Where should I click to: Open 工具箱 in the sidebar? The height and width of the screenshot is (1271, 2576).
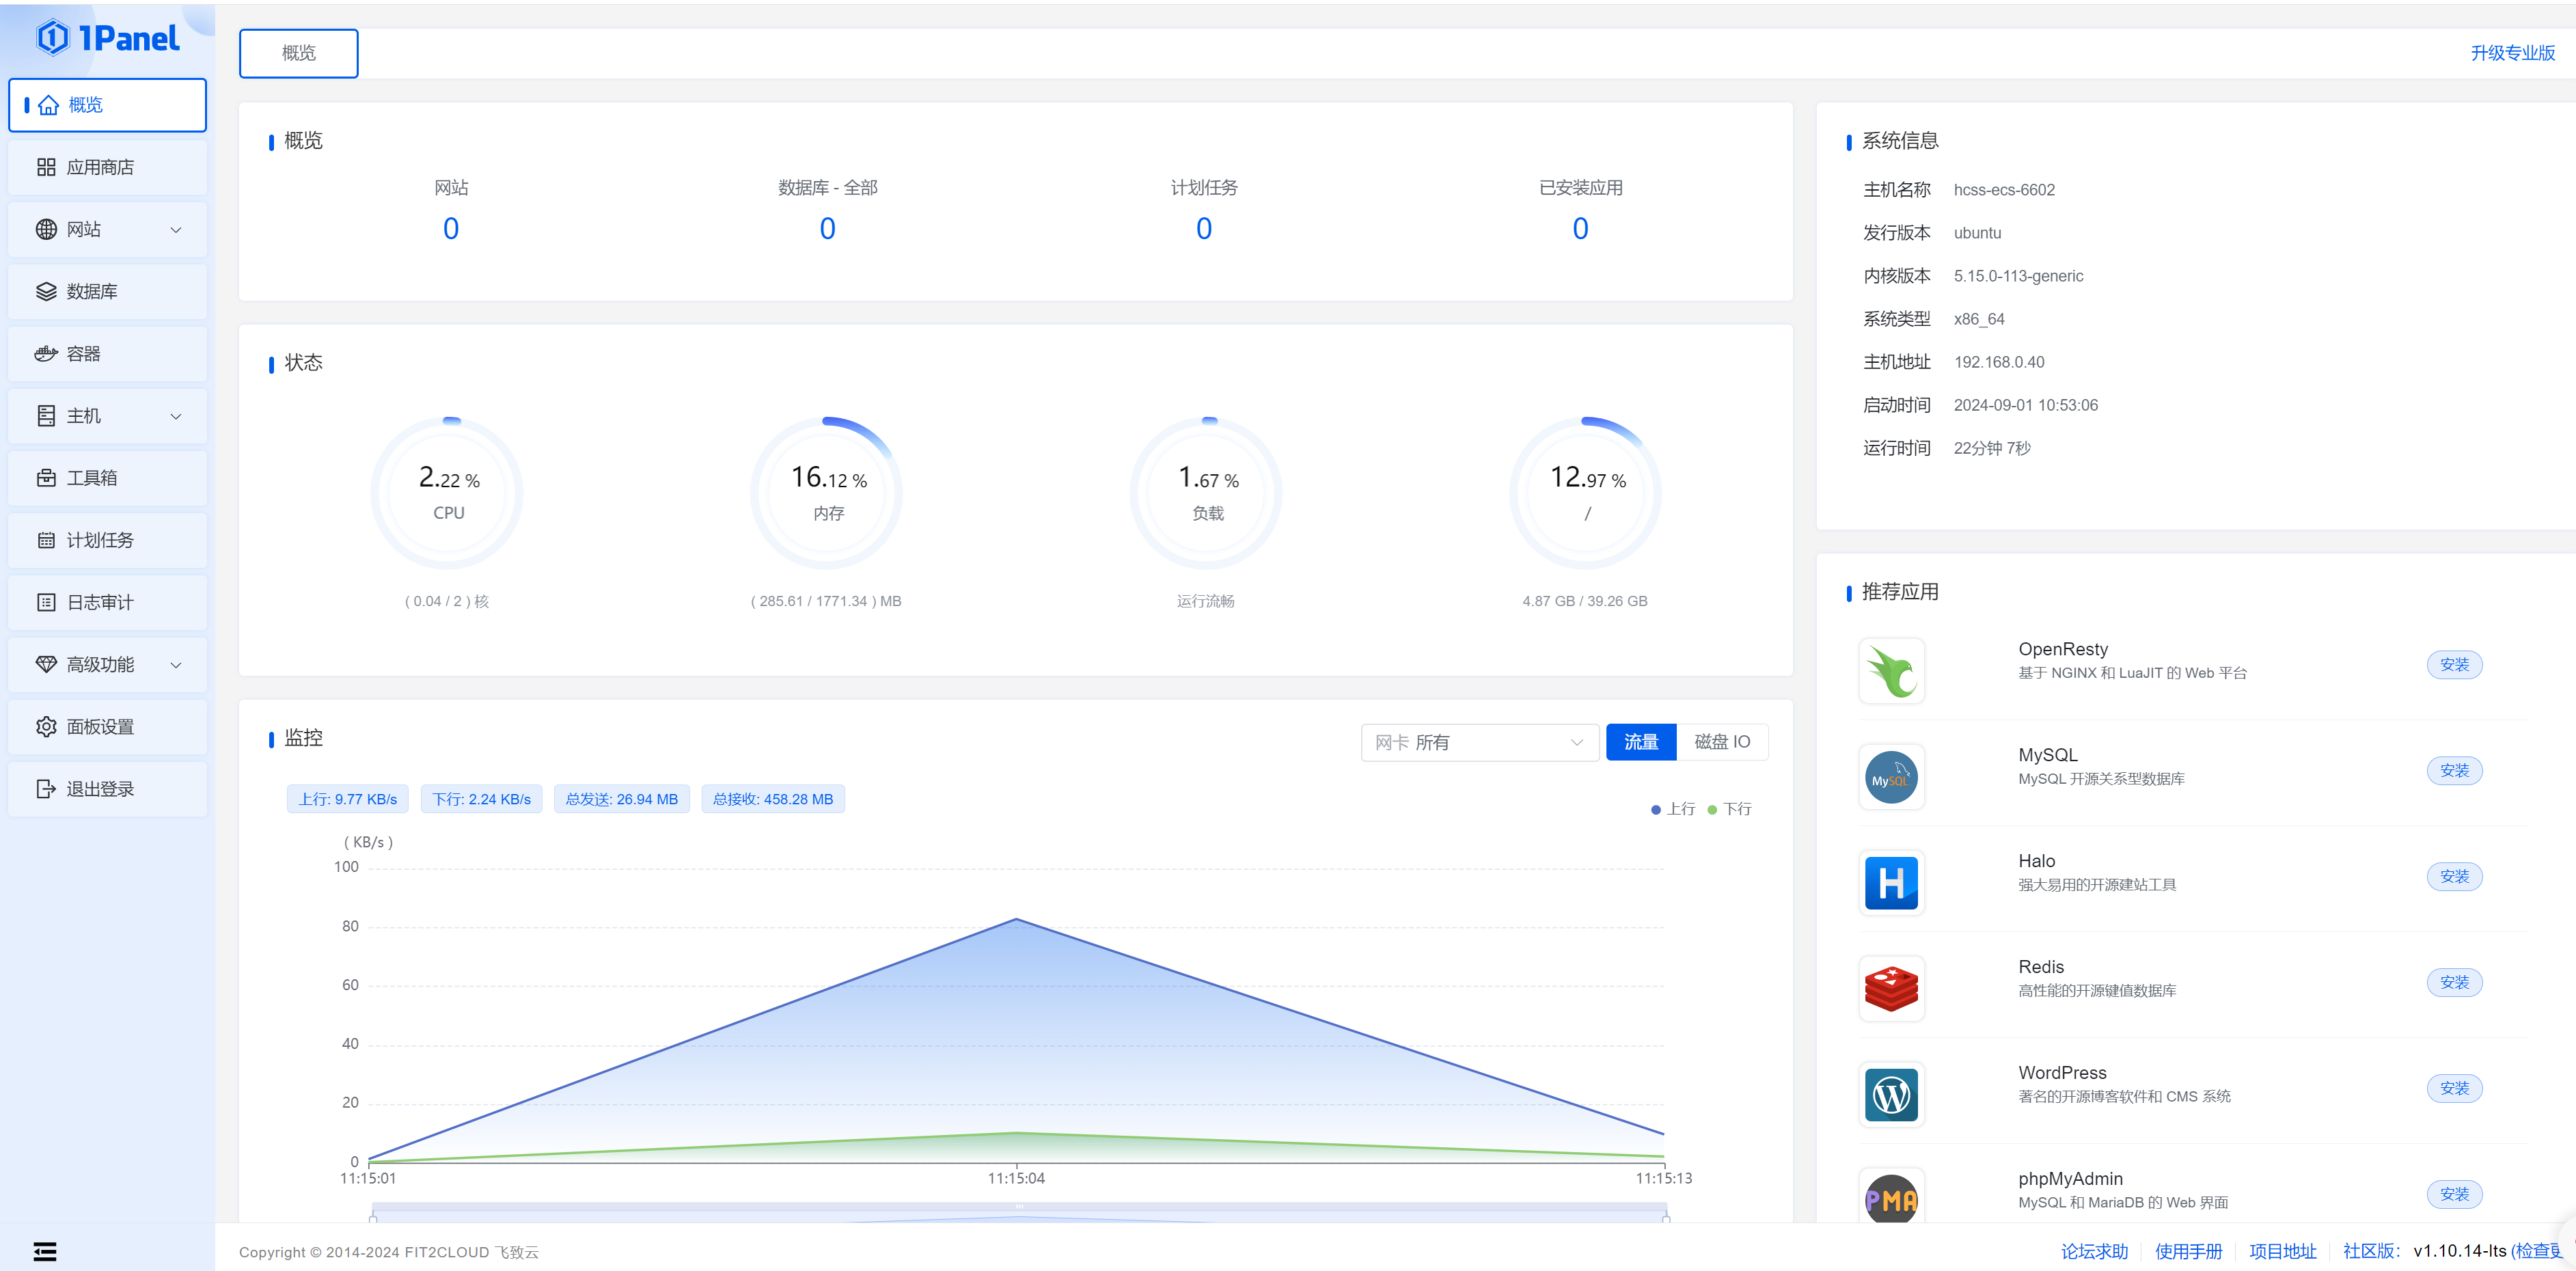(107, 478)
